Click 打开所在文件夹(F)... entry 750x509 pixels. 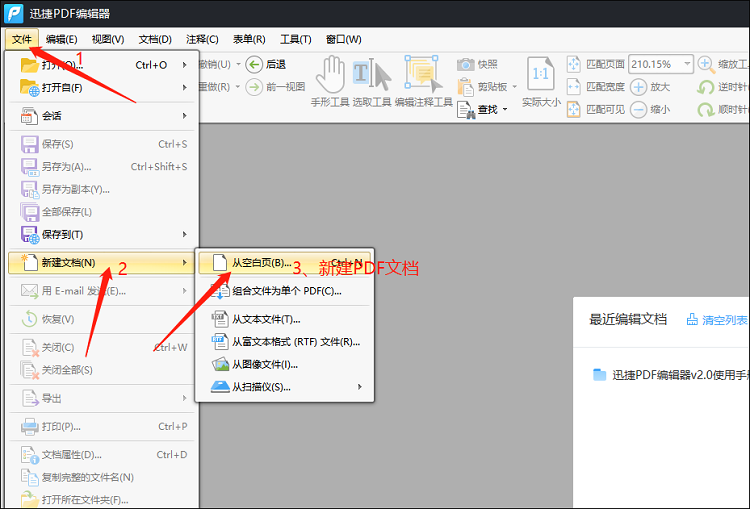[x=102, y=499]
